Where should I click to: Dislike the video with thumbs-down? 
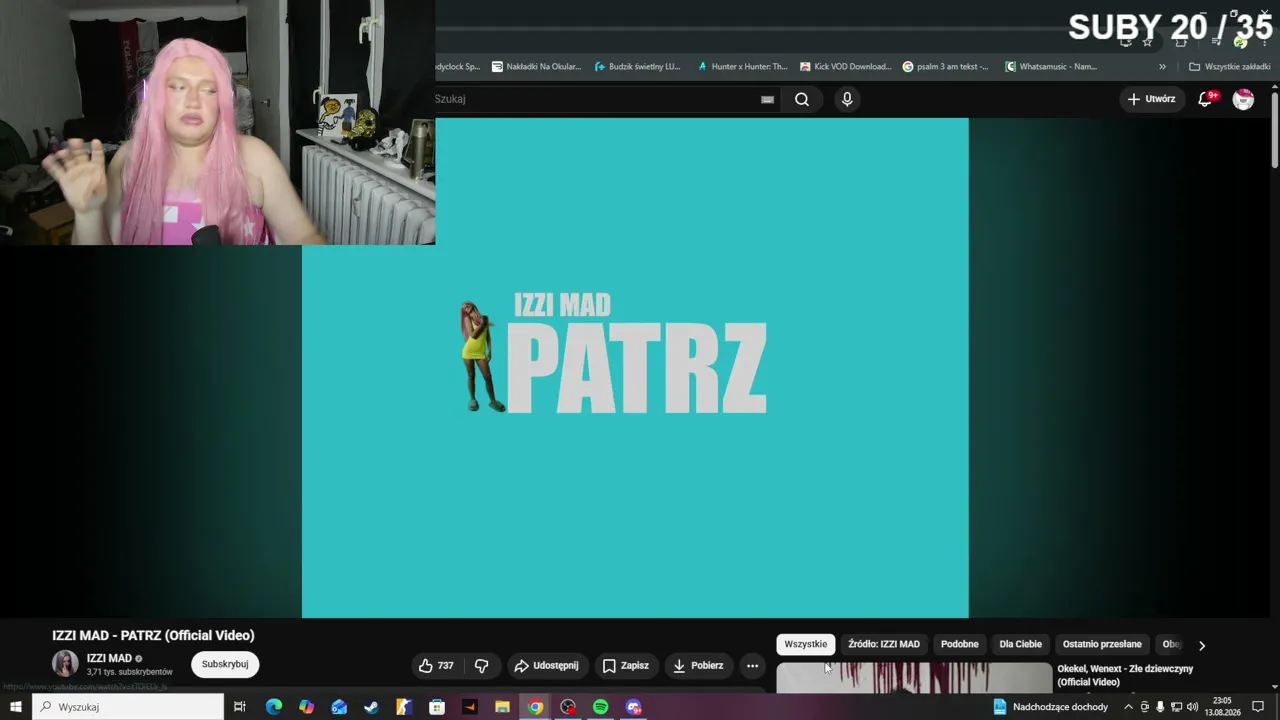coord(481,666)
